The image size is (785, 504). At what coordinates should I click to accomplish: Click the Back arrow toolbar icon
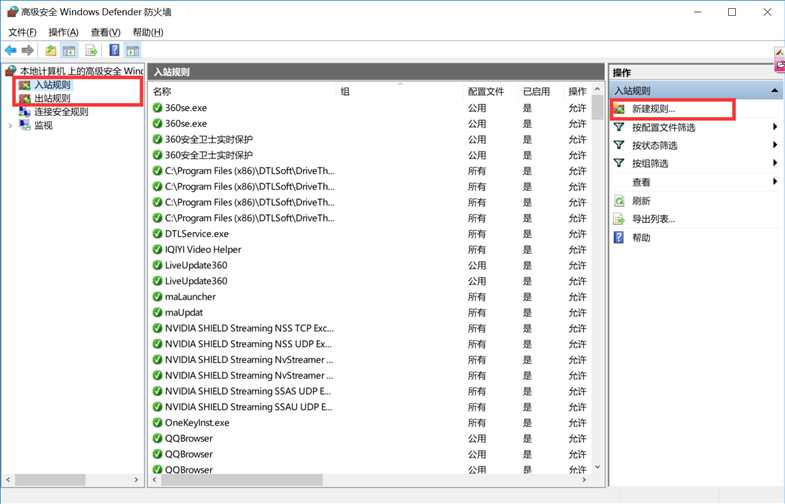point(11,50)
